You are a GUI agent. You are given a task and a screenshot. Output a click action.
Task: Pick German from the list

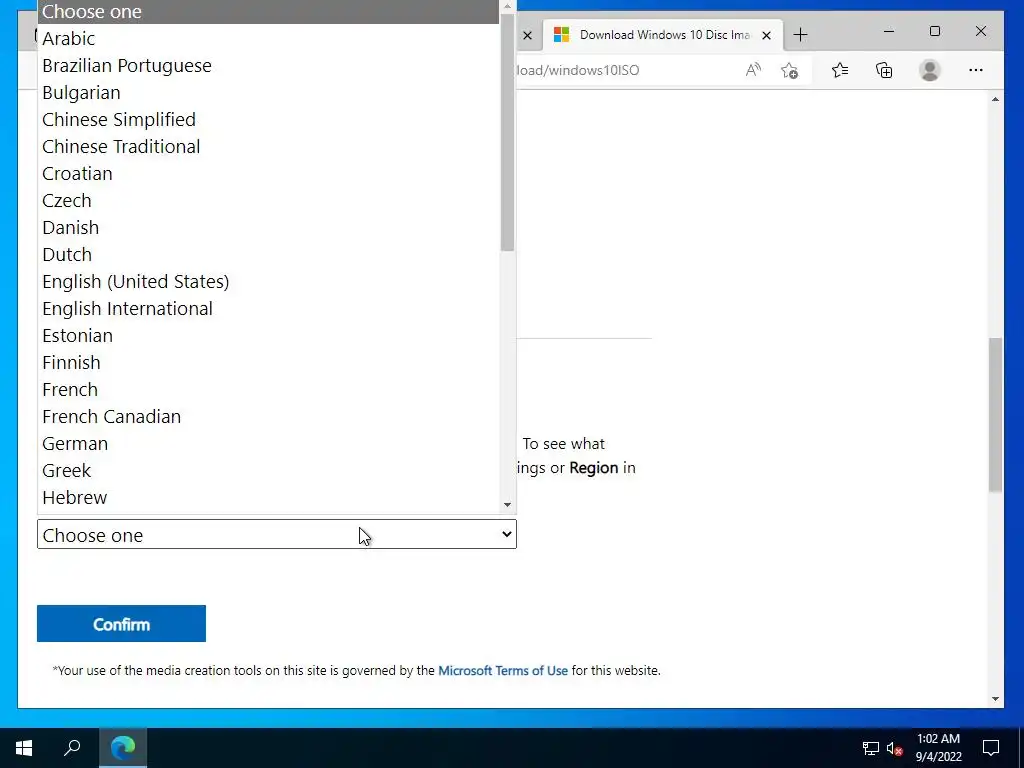(x=268, y=443)
